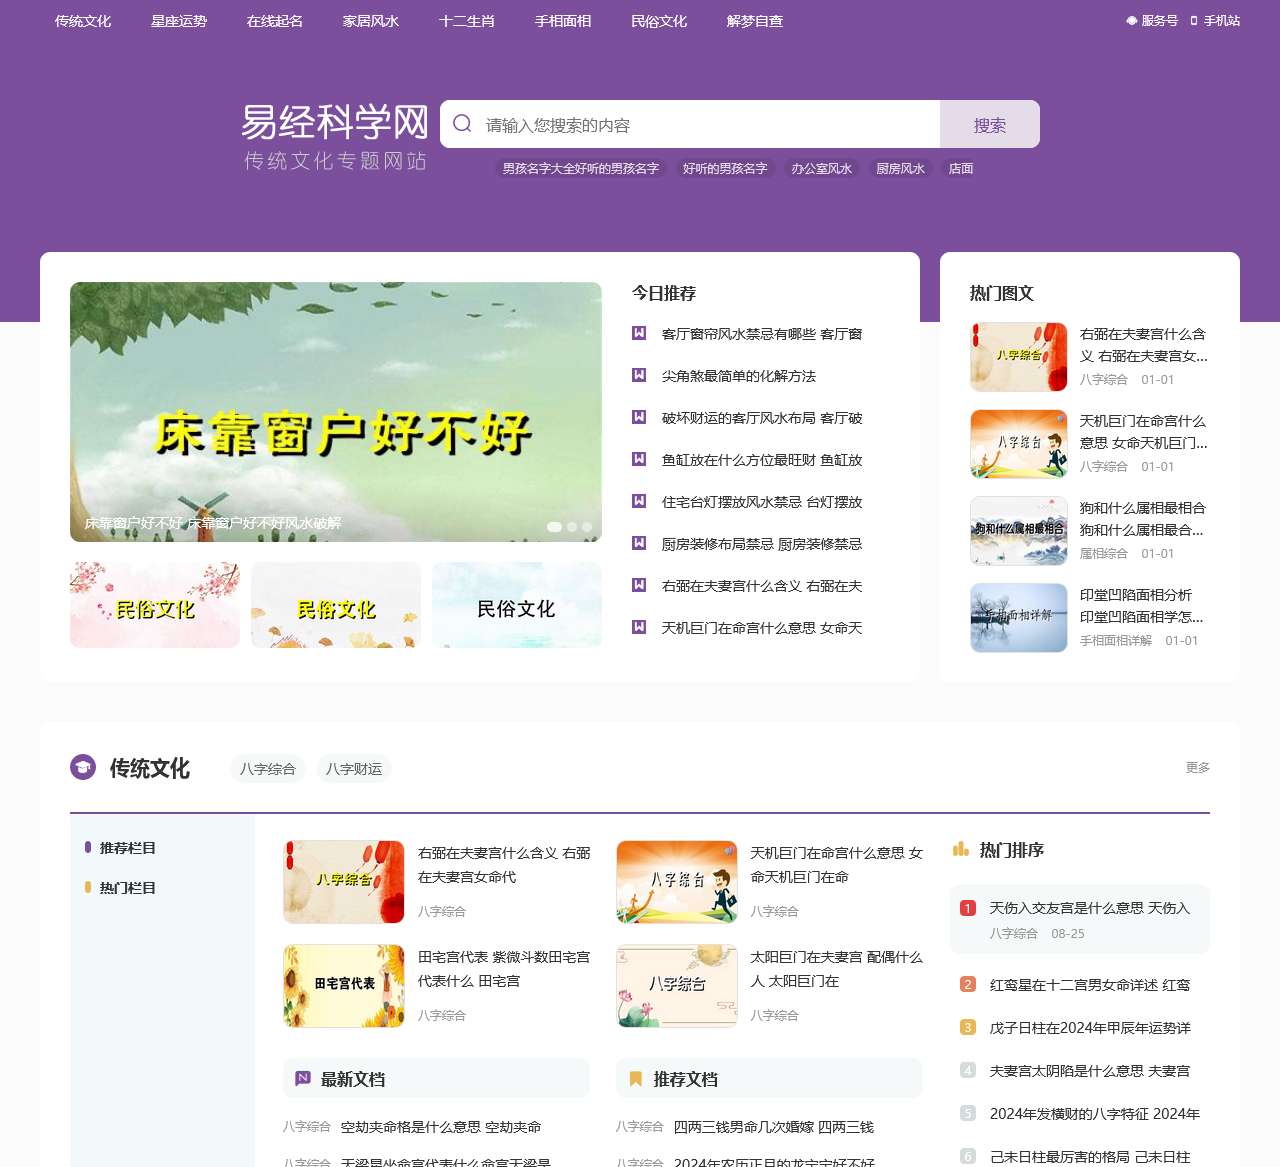The height and width of the screenshot is (1167, 1280).
Task: Open the 狗和什么属相最相合 thumbnail in 热门图文
Action: coord(1019,531)
